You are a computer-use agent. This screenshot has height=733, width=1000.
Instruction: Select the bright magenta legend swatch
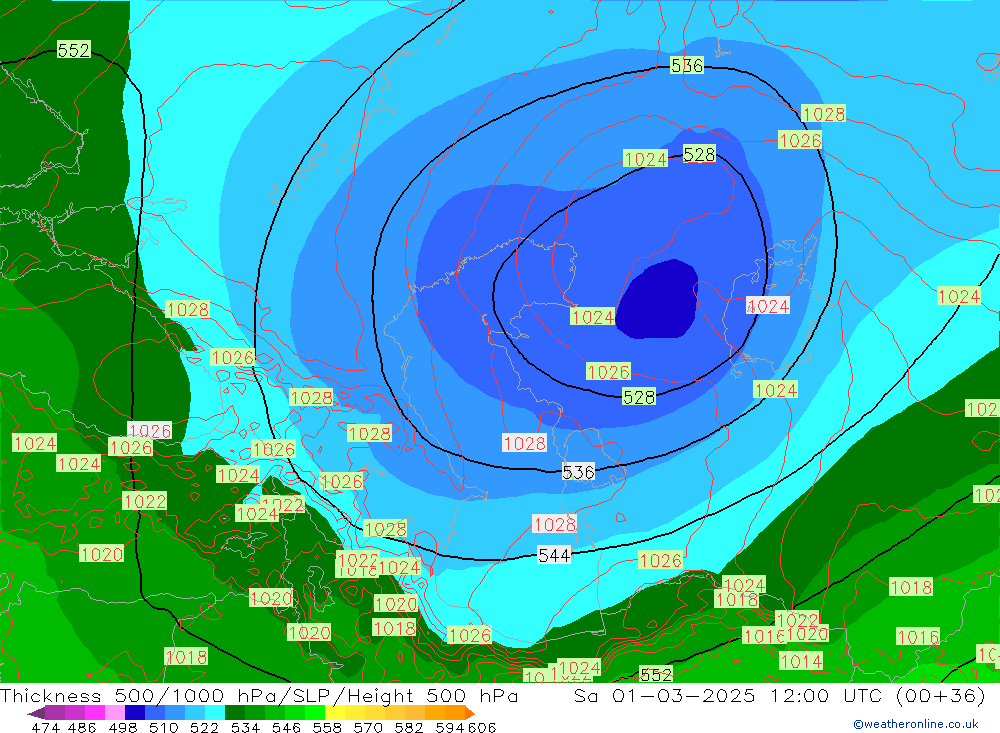pyautogui.click(x=94, y=713)
